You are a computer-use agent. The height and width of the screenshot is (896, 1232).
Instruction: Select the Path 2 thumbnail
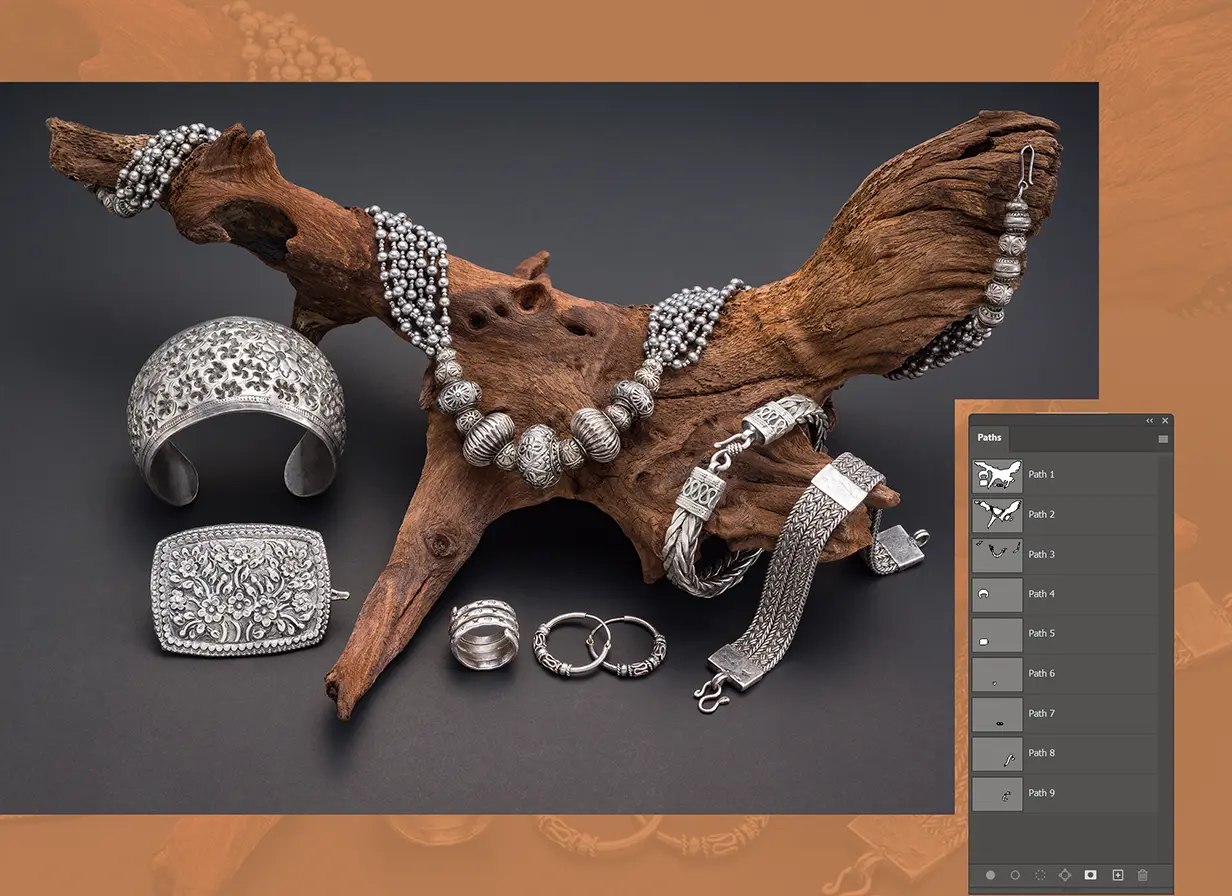997,514
